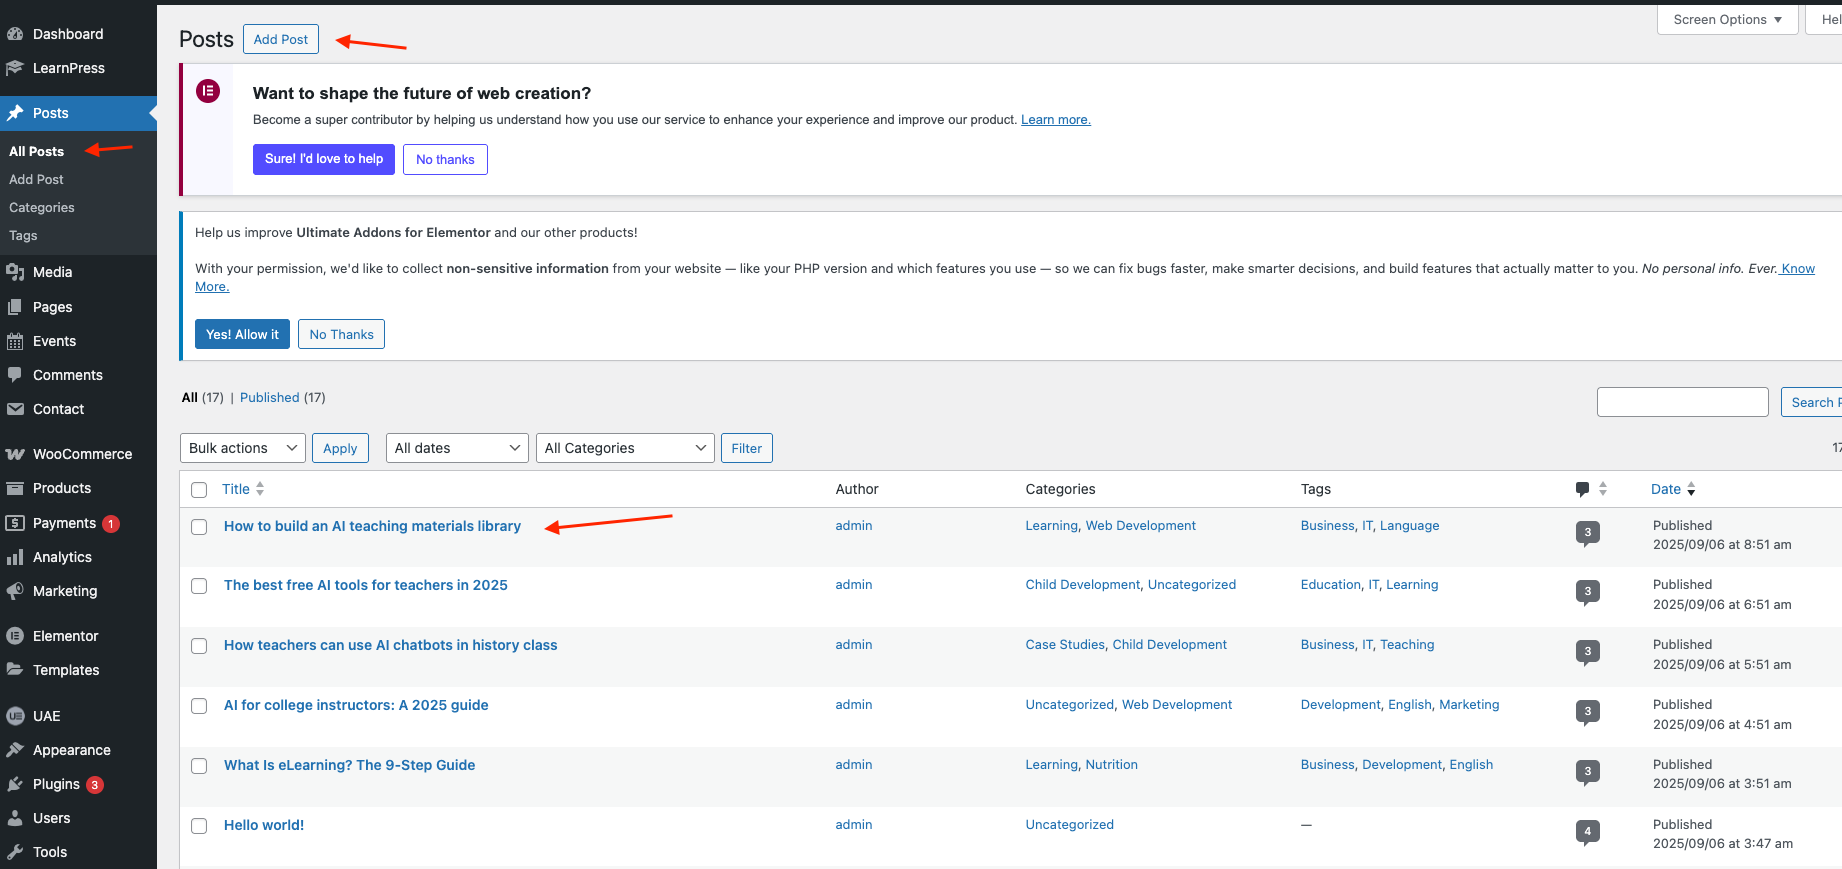Click the Dashboard gauge icon in sidebar

pos(15,34)
